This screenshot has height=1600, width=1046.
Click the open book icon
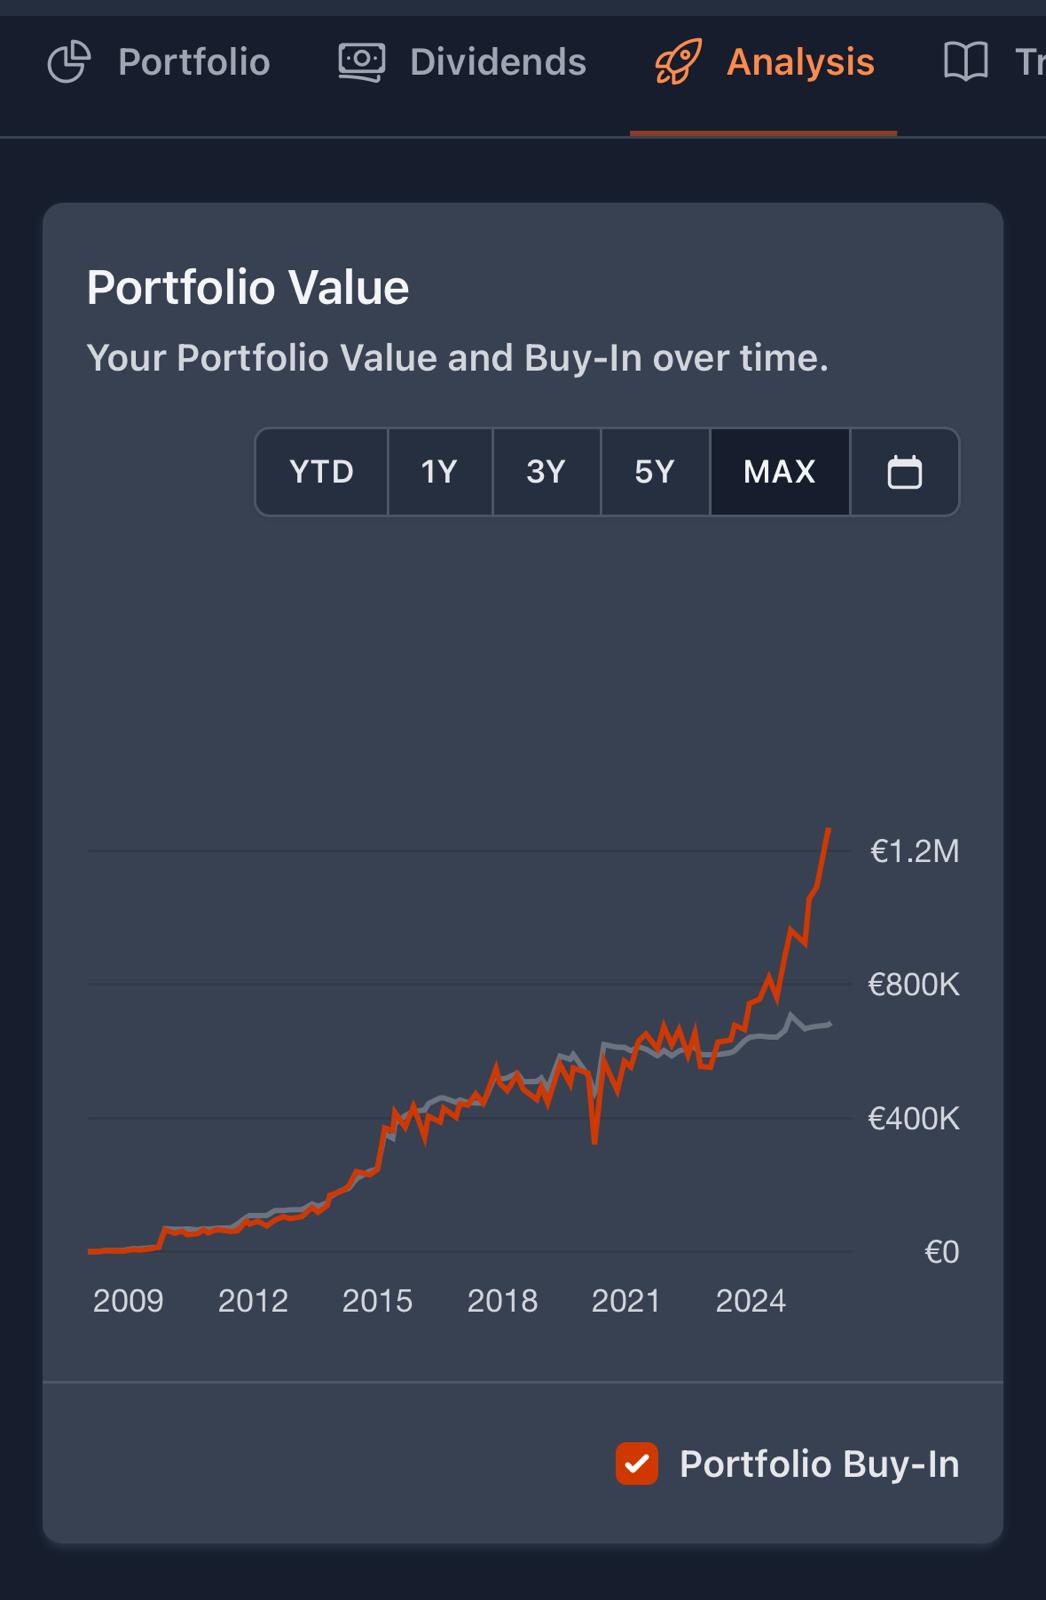965,62
